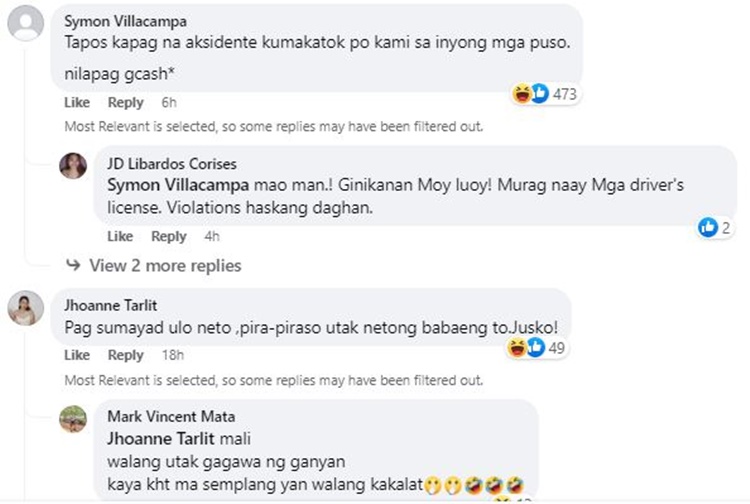View the 473 reactions on Symon's comment
The height and width of the screenshot is (504, 750).
(x=546, y=94)
